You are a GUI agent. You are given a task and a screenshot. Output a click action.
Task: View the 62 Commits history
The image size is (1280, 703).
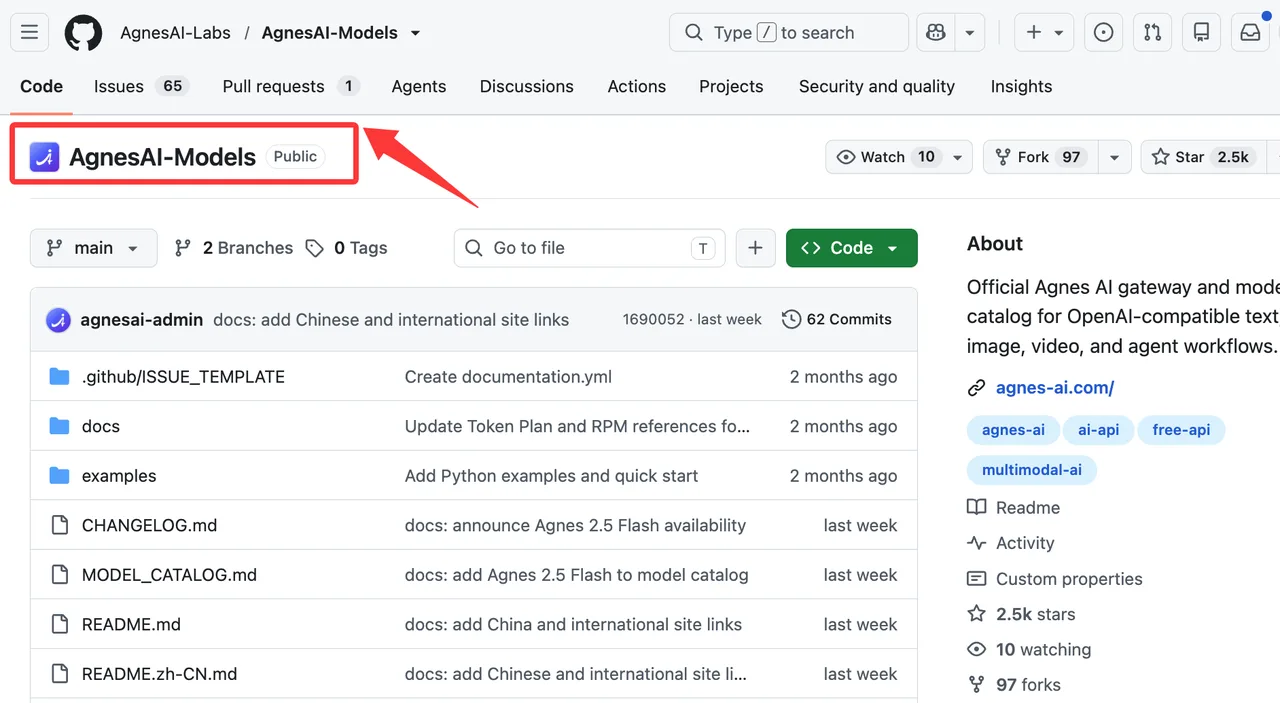pos(837,320)
